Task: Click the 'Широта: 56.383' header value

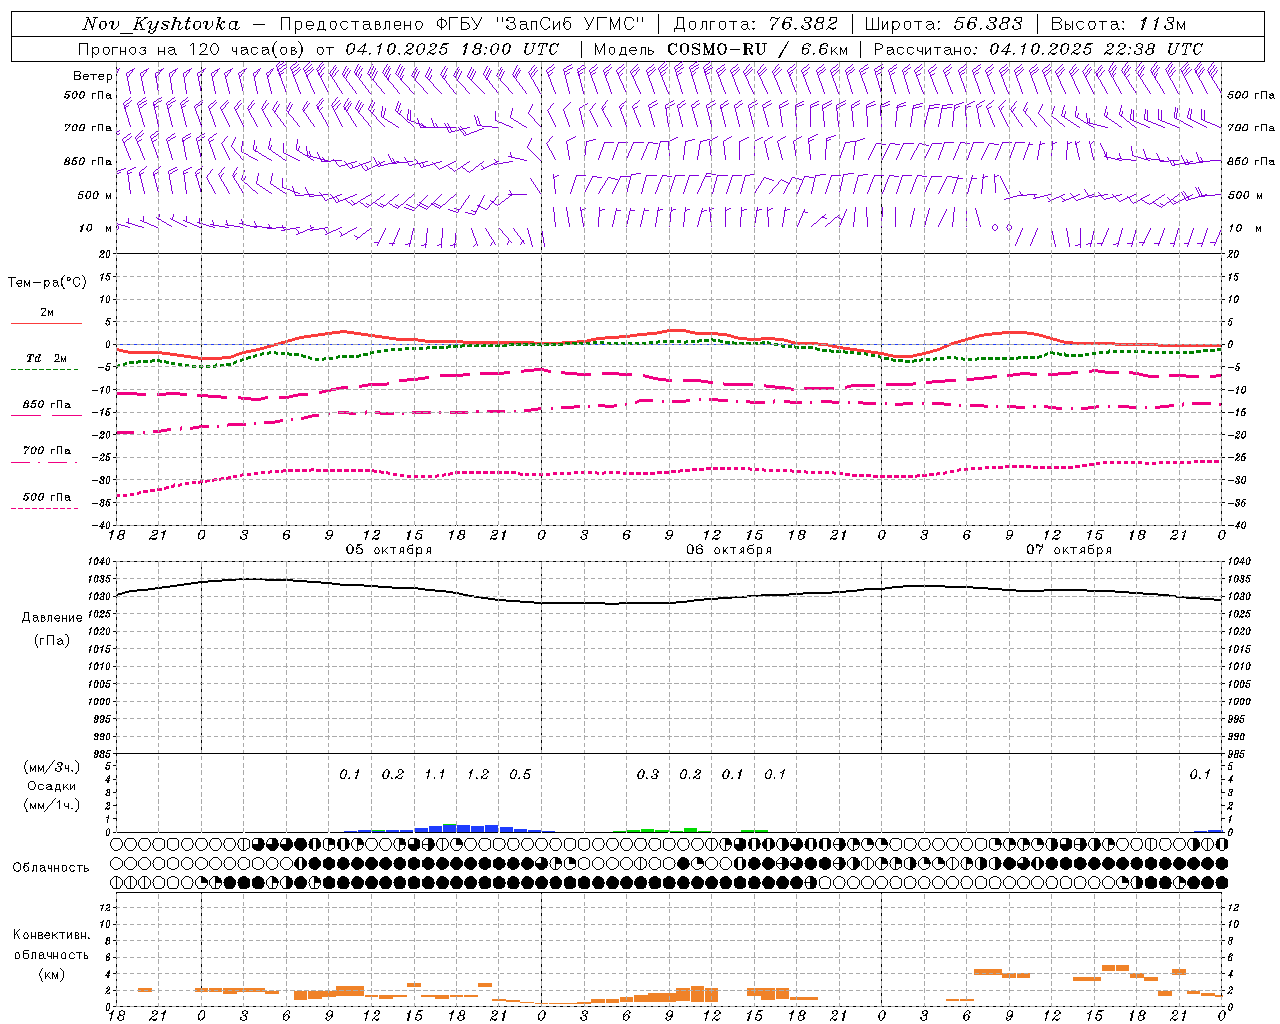Action: click(x=943, y=24)
